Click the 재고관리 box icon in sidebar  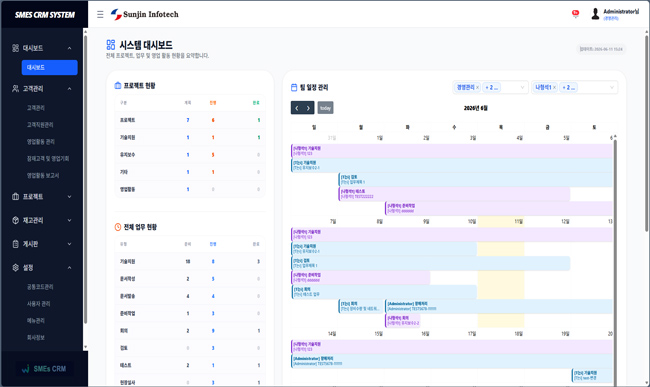[15, 220]
